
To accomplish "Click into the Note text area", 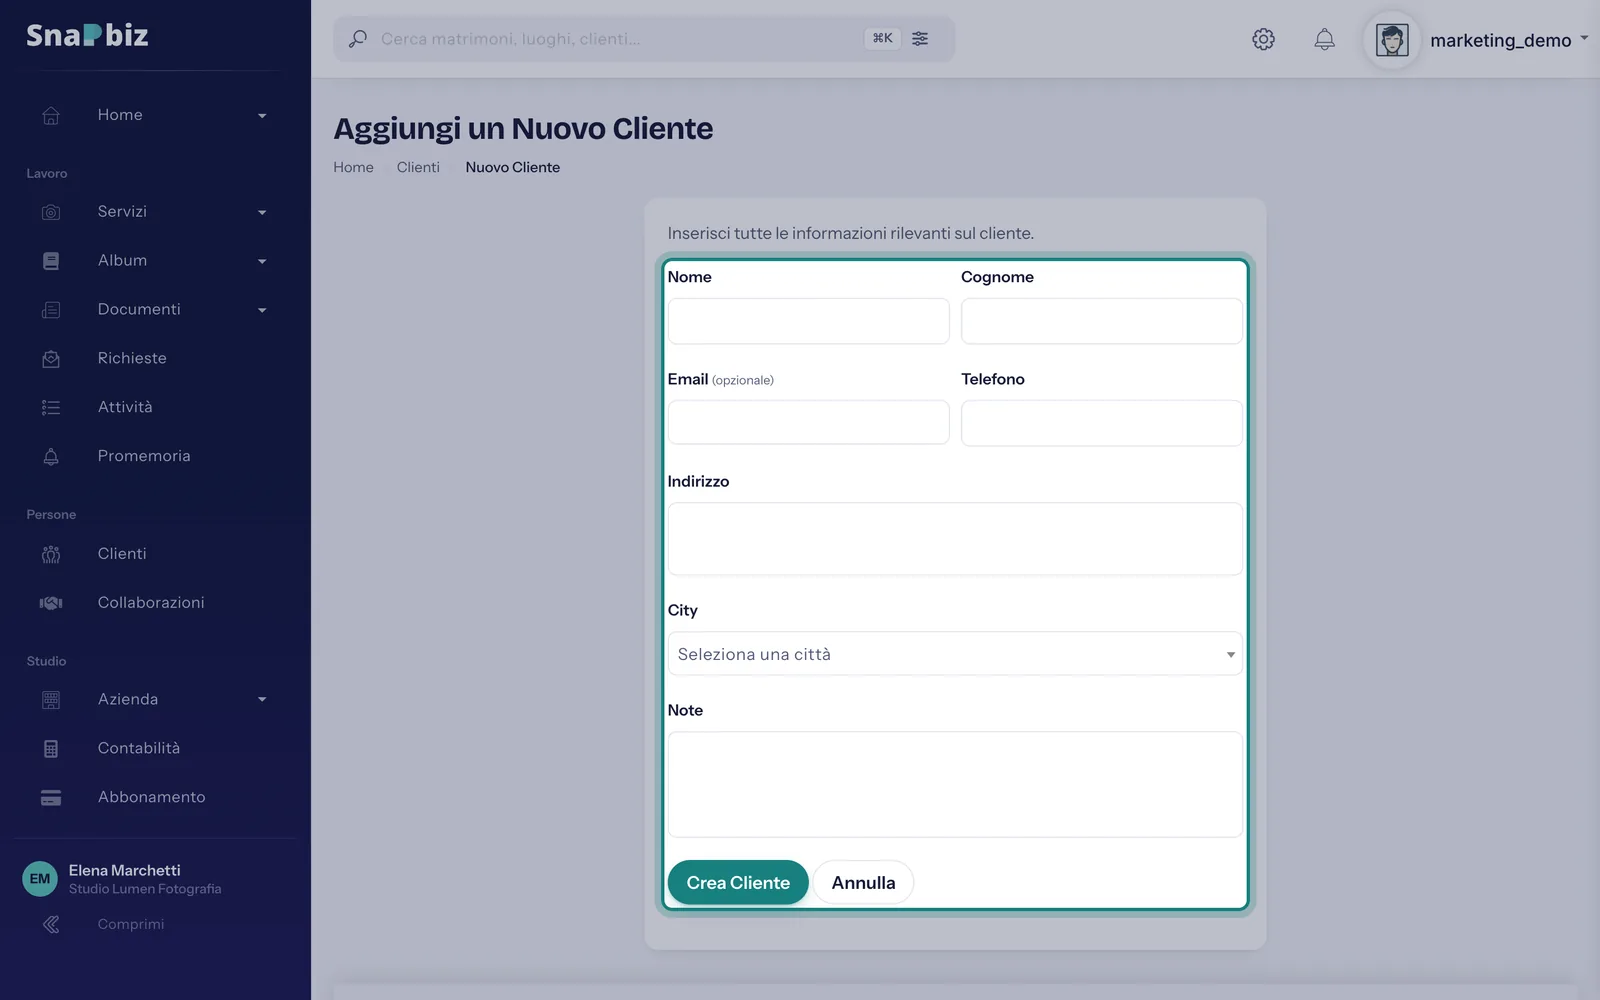I will 955,784.
